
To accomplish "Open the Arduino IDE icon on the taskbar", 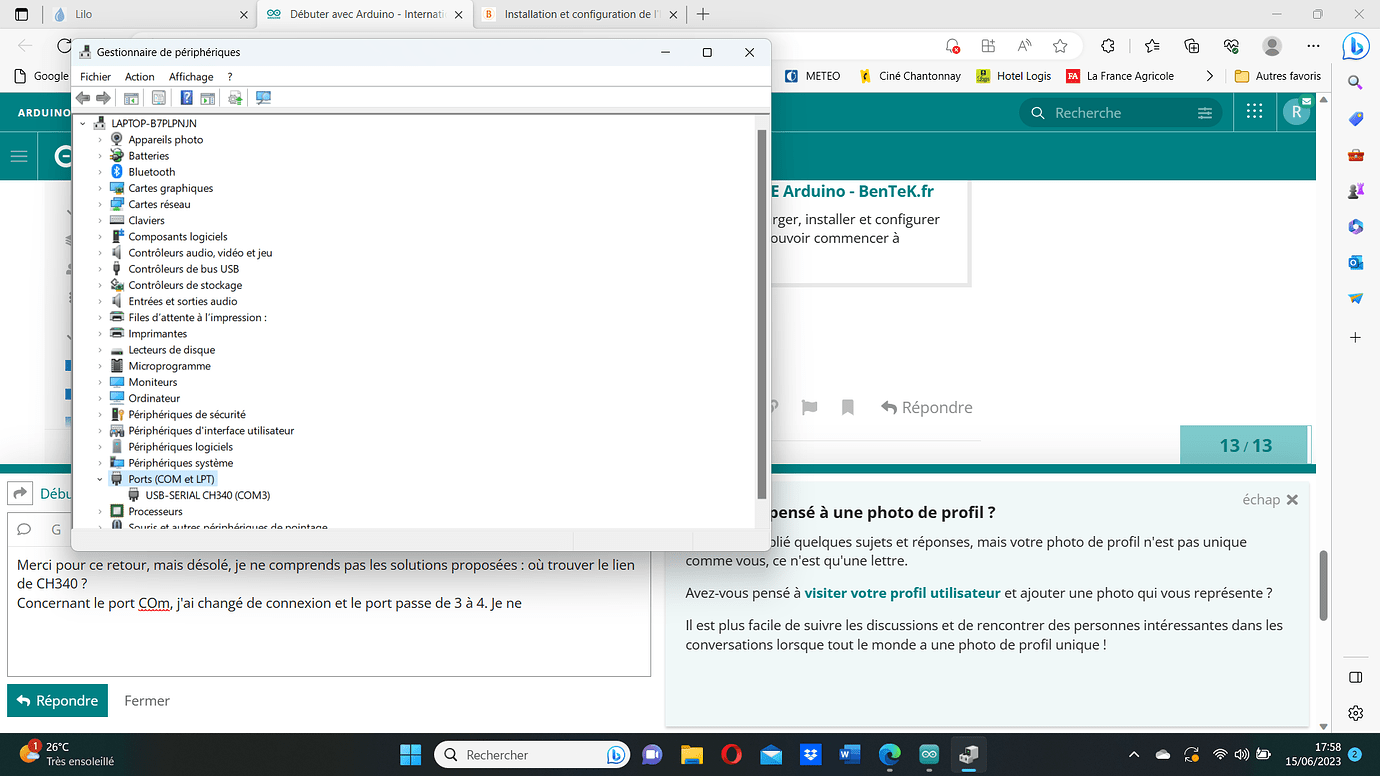I will click(x=929, y=754).
